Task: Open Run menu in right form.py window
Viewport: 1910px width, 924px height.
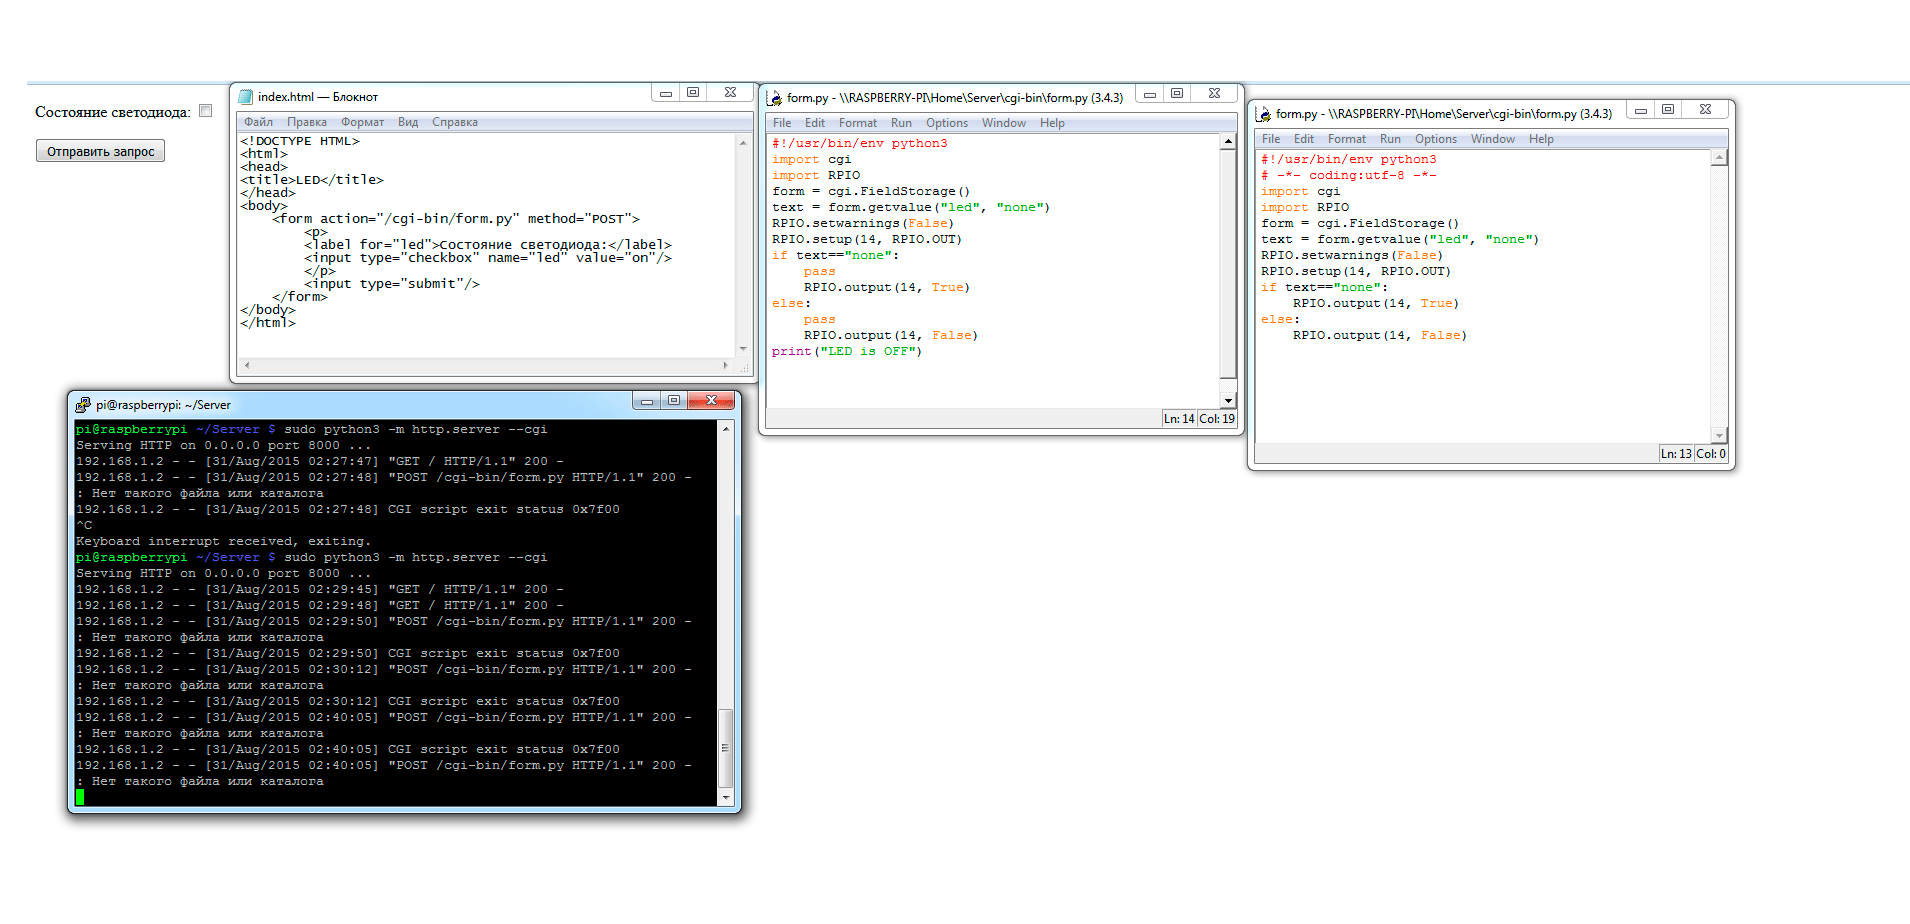Action: [x=1390, y=139]
